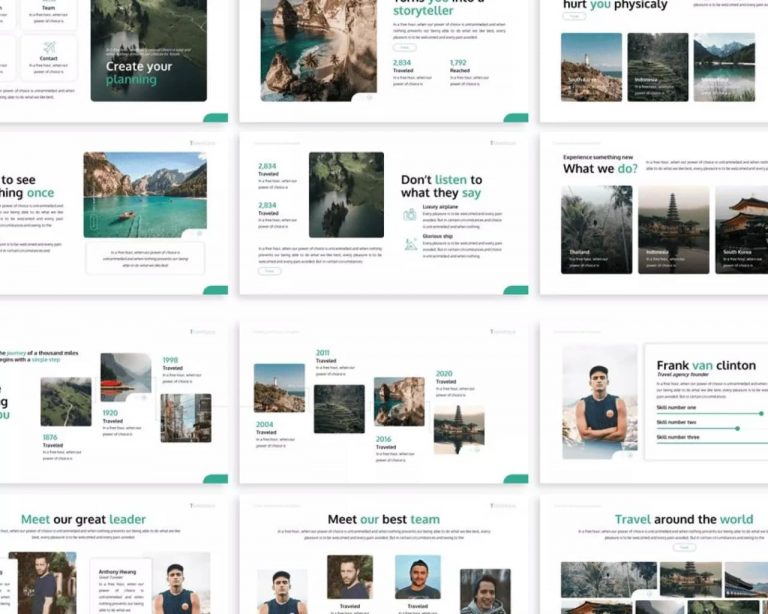This screenshot has height=614, width=768.
Task: Click the Indonesia temple card under 'What we do?'
Action: click(x=673, y=229)
